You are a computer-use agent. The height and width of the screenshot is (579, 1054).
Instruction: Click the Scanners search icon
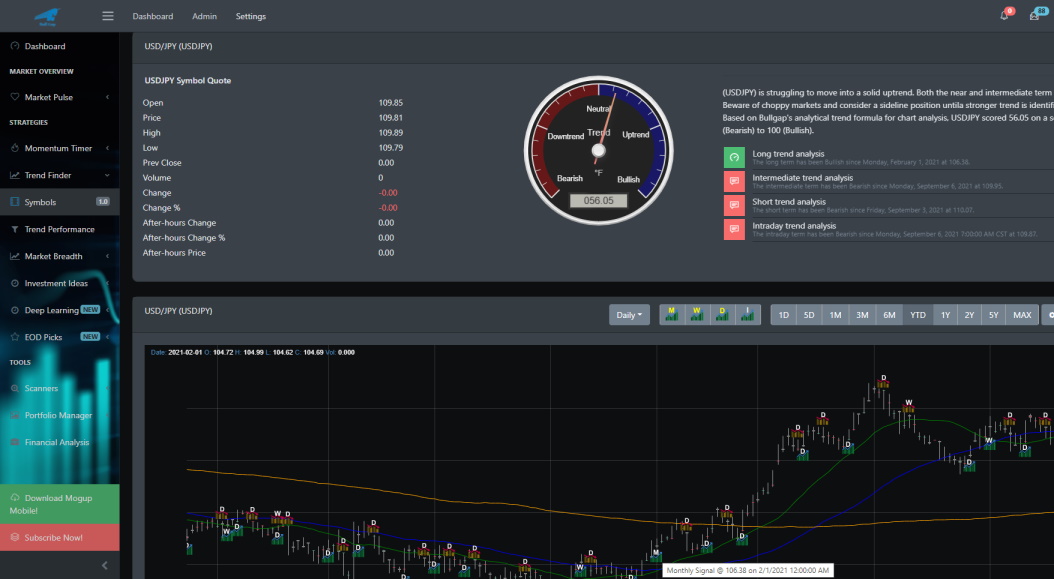(15, 388)
